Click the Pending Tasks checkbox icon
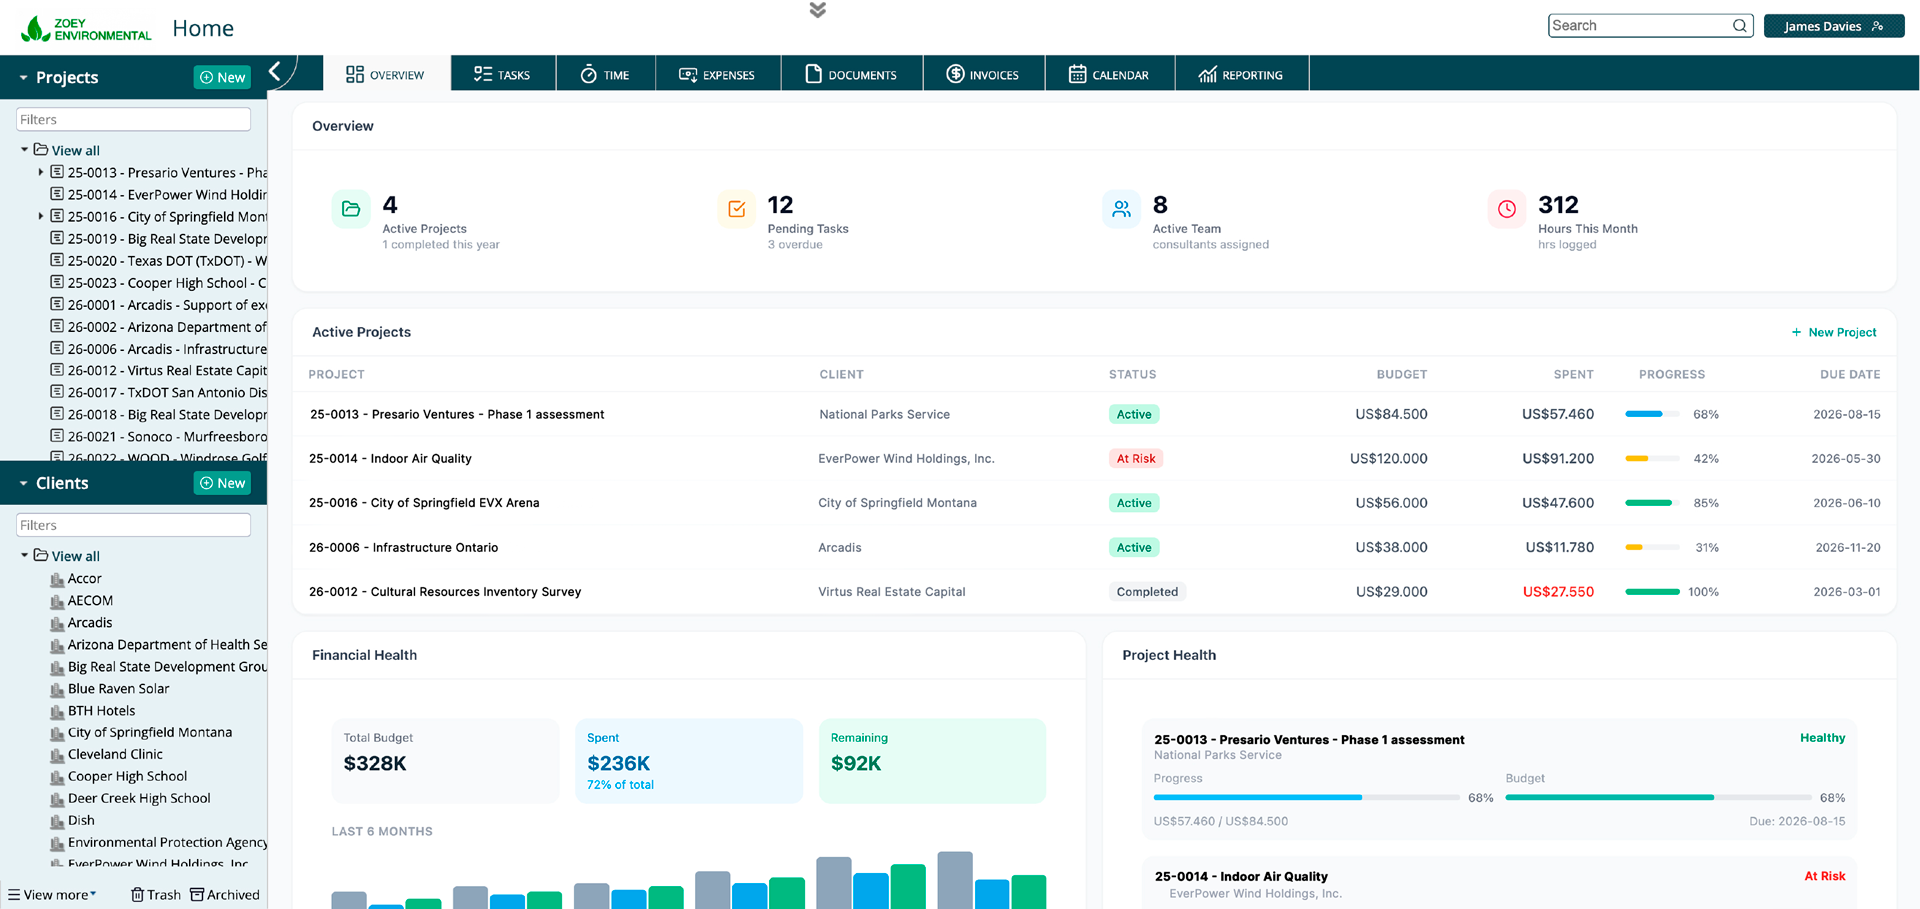Viewport: 1920px width, 909px height. (x=737, y=209)
